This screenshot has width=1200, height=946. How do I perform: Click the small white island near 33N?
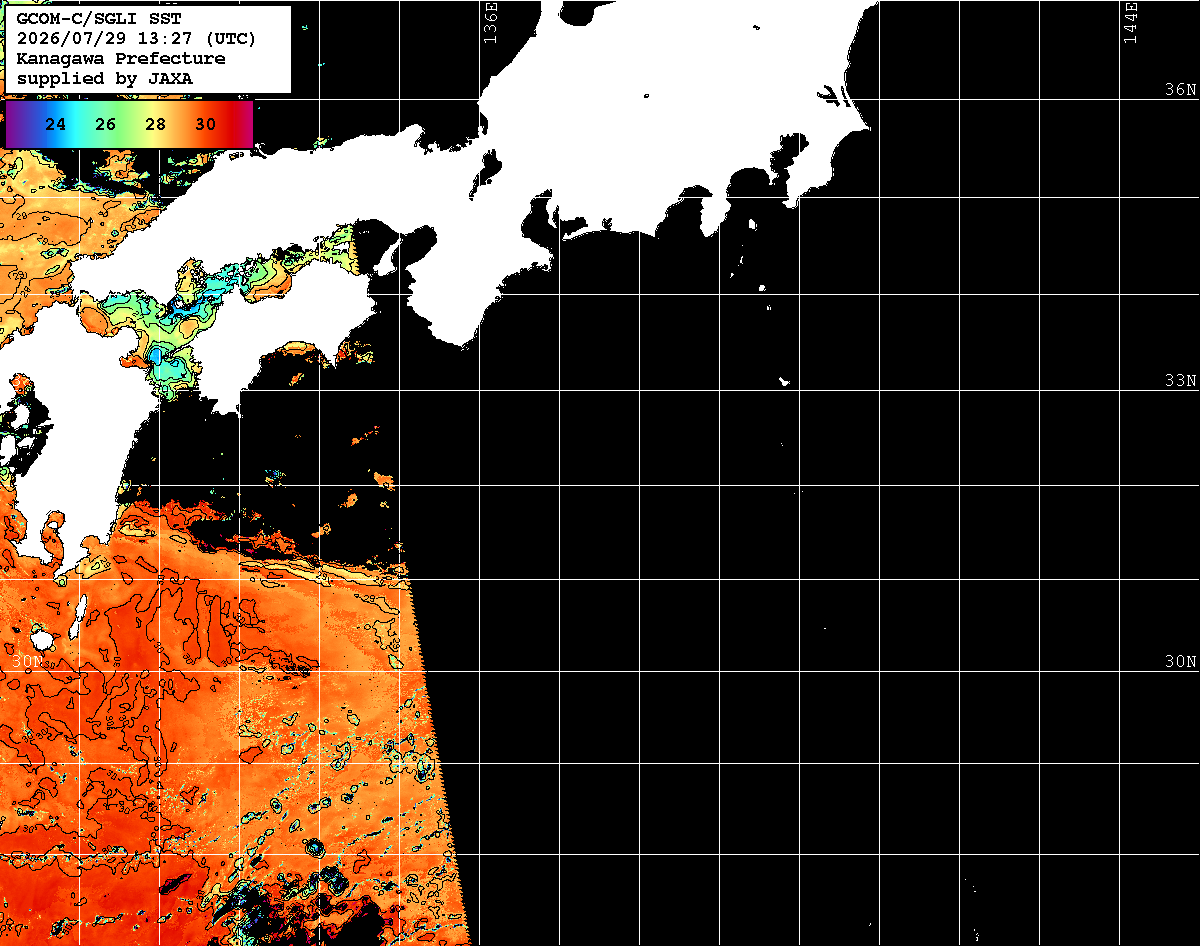click(x=785, y=381)
